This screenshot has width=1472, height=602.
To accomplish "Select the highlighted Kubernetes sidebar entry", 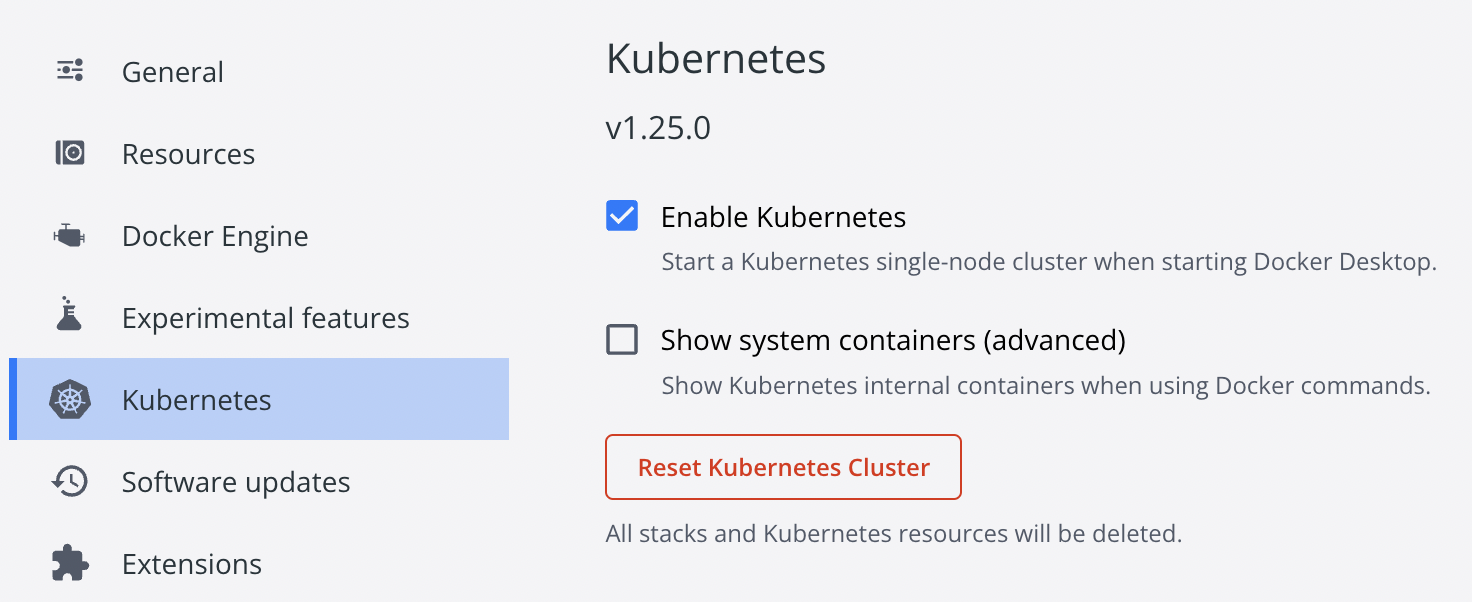I will click(197, 400).
